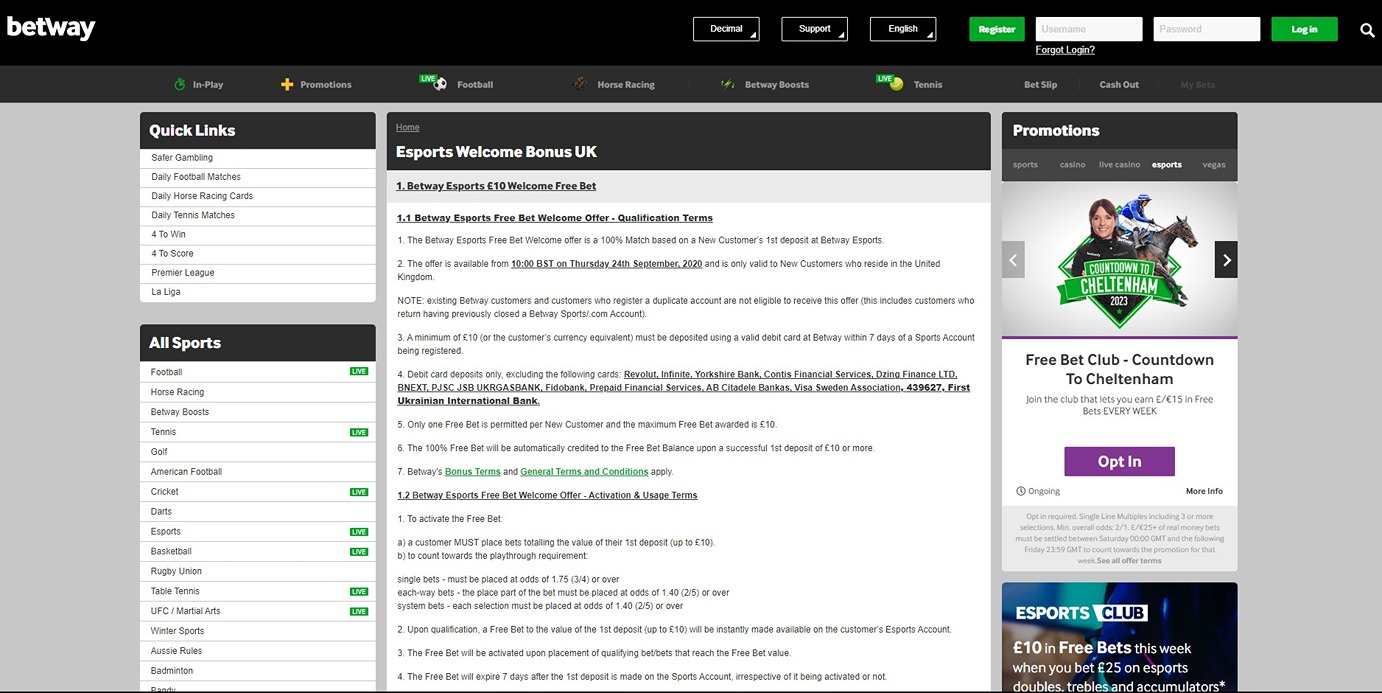Viewport: 1382px width, 693px height.
Task: Open the English language dropdown
Action: click(x=903, y=29)
